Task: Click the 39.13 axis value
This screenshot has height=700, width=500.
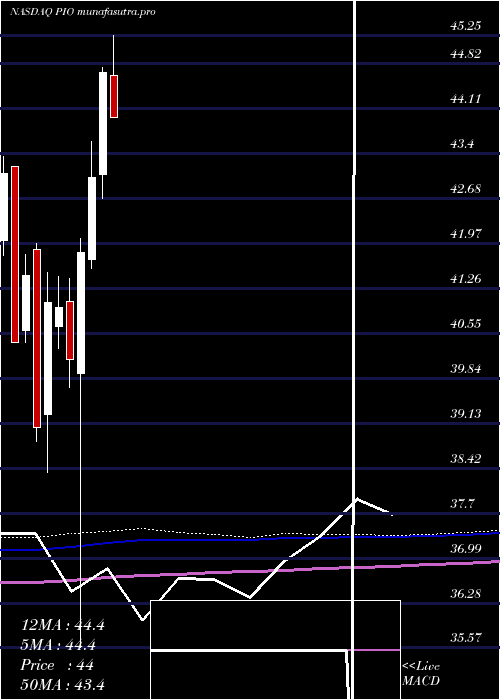Action: pos(466,414)
